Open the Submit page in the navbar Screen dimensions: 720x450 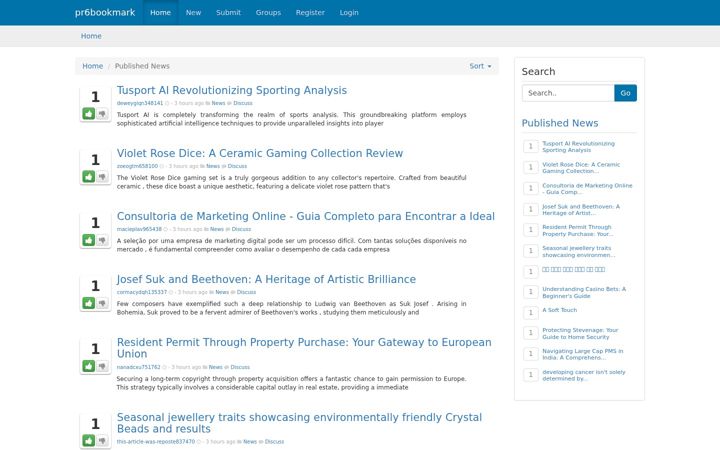tap(228, 12)
